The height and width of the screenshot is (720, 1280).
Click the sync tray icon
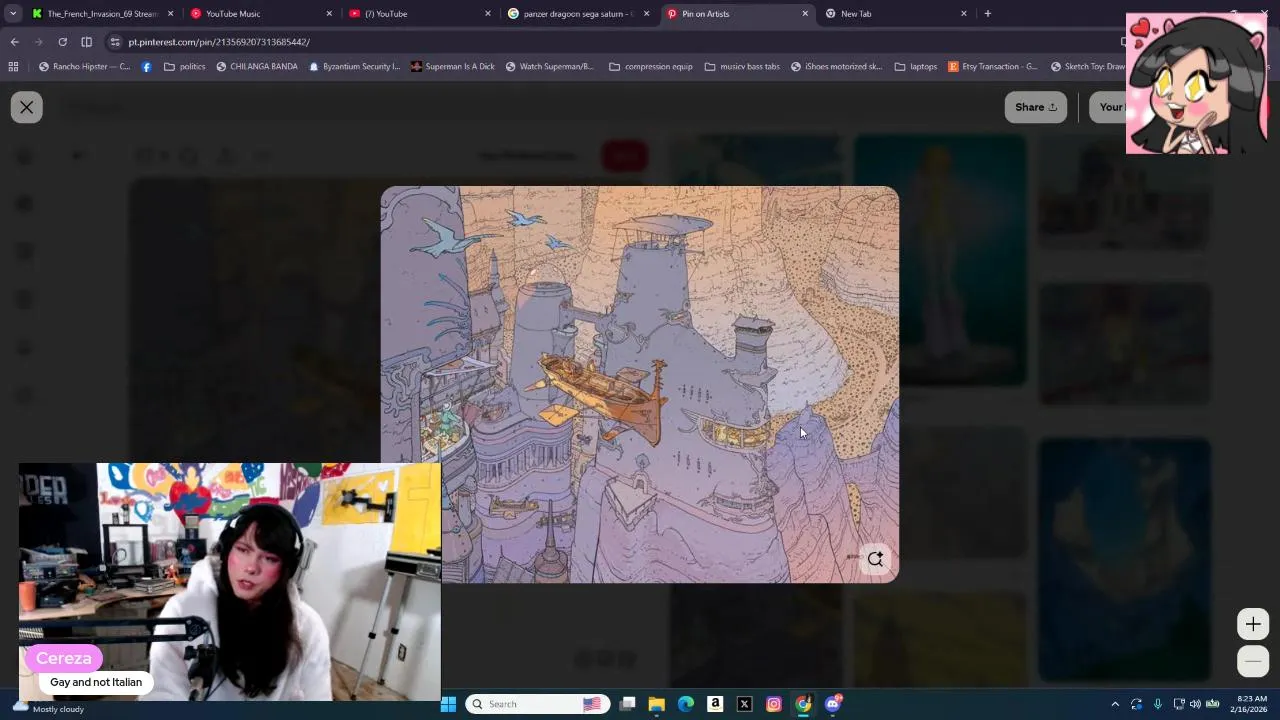(x=1136, y=704)
